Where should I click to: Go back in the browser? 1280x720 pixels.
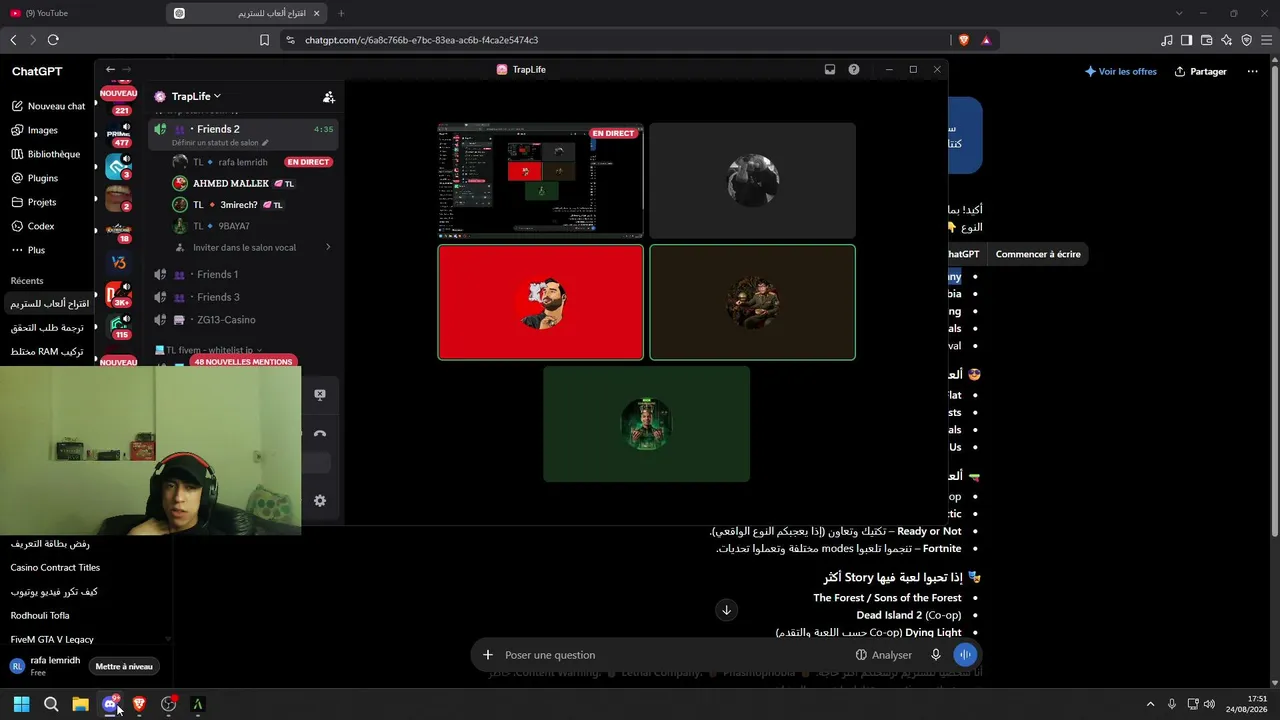coord(13,40)
